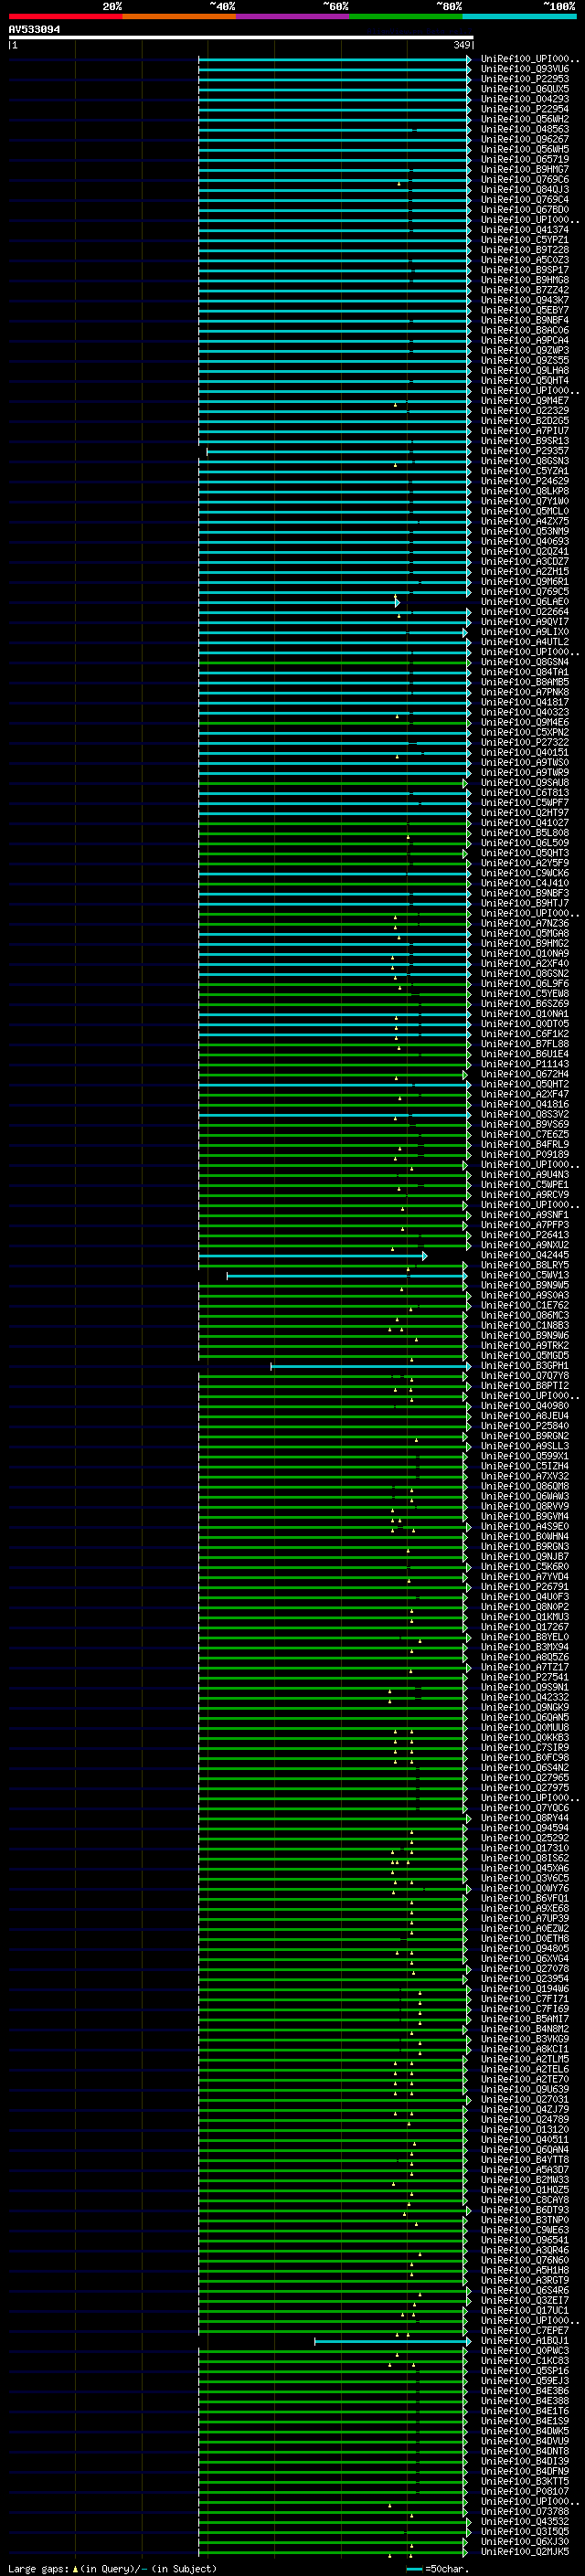Viewport: 585px width, 2576px height.
Task: Select the UniRef100_Q9S9N1 entry
Action: (x=525, y=1688)
